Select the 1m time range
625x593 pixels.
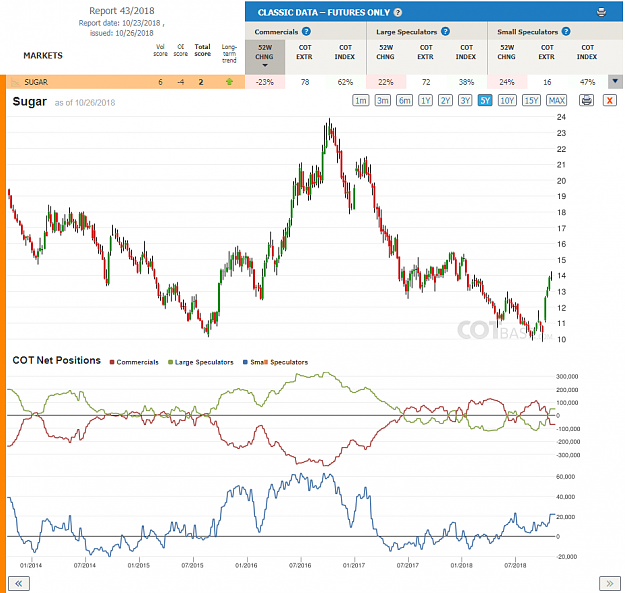point(361,100)
